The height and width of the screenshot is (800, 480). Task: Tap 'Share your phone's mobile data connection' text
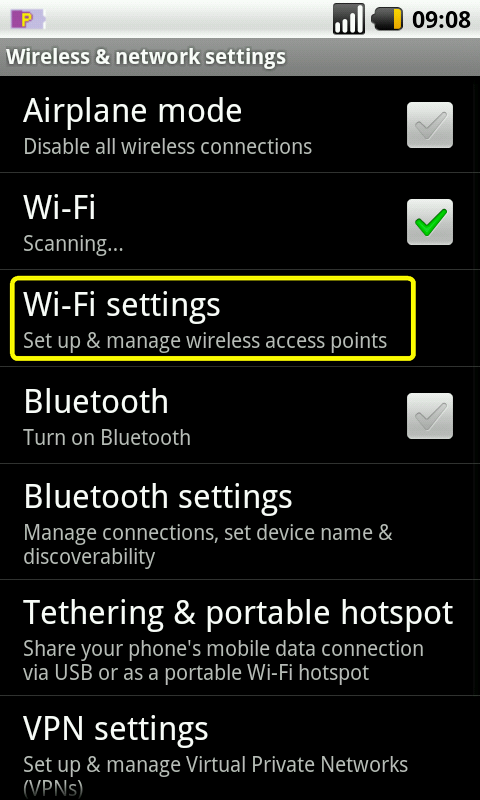tap(223, 649)
